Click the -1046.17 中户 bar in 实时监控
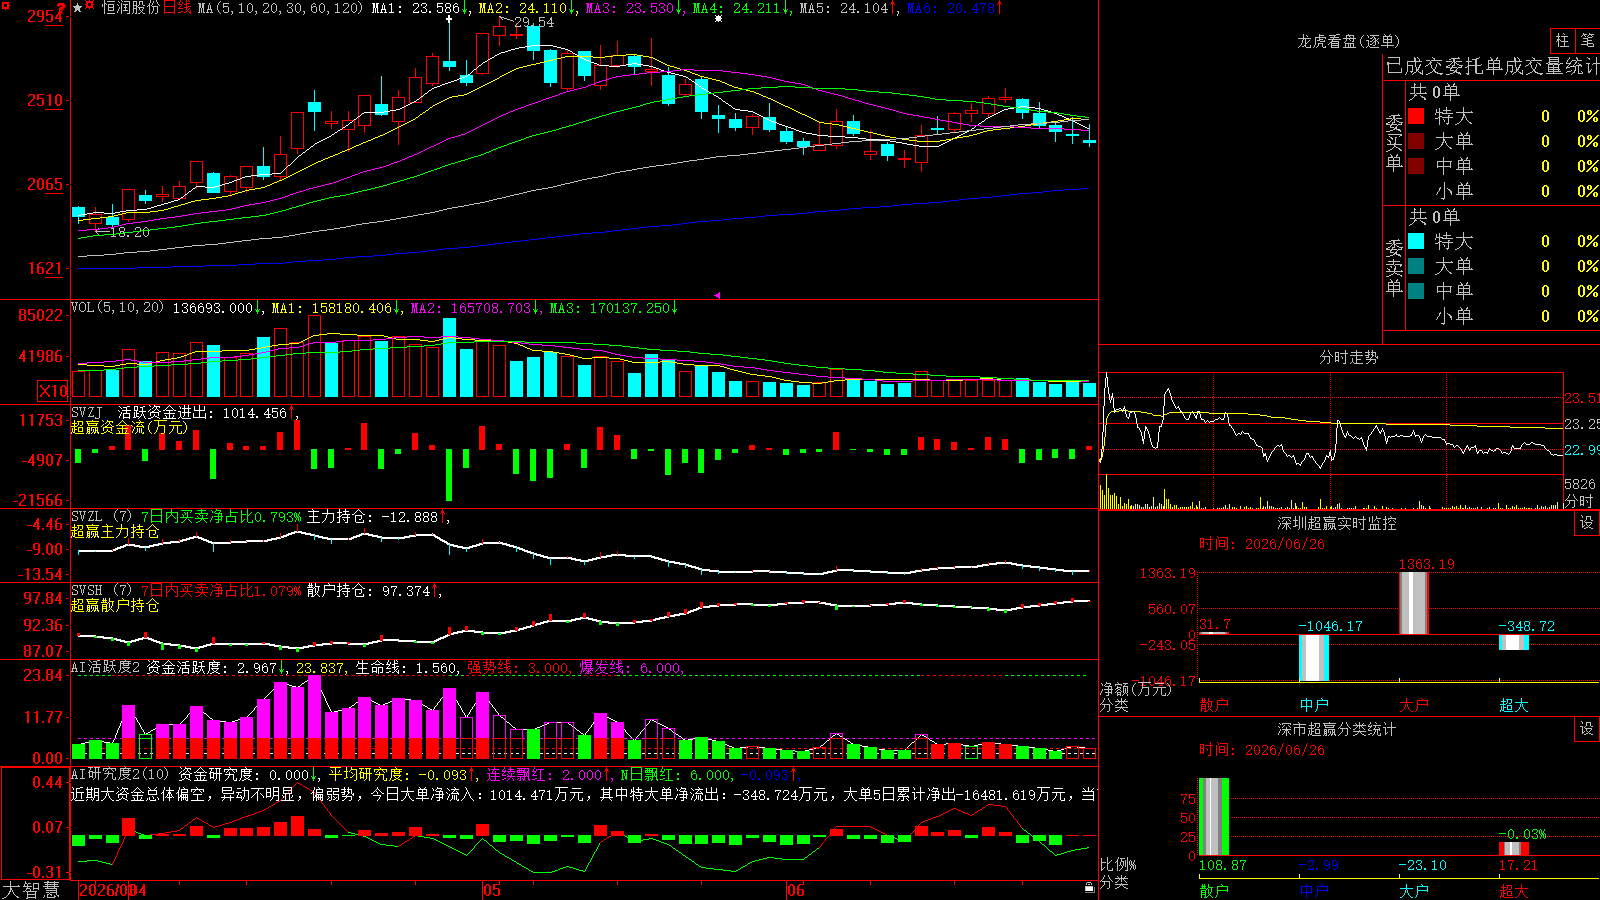 pyautogui.click(x=1314, y=658)
